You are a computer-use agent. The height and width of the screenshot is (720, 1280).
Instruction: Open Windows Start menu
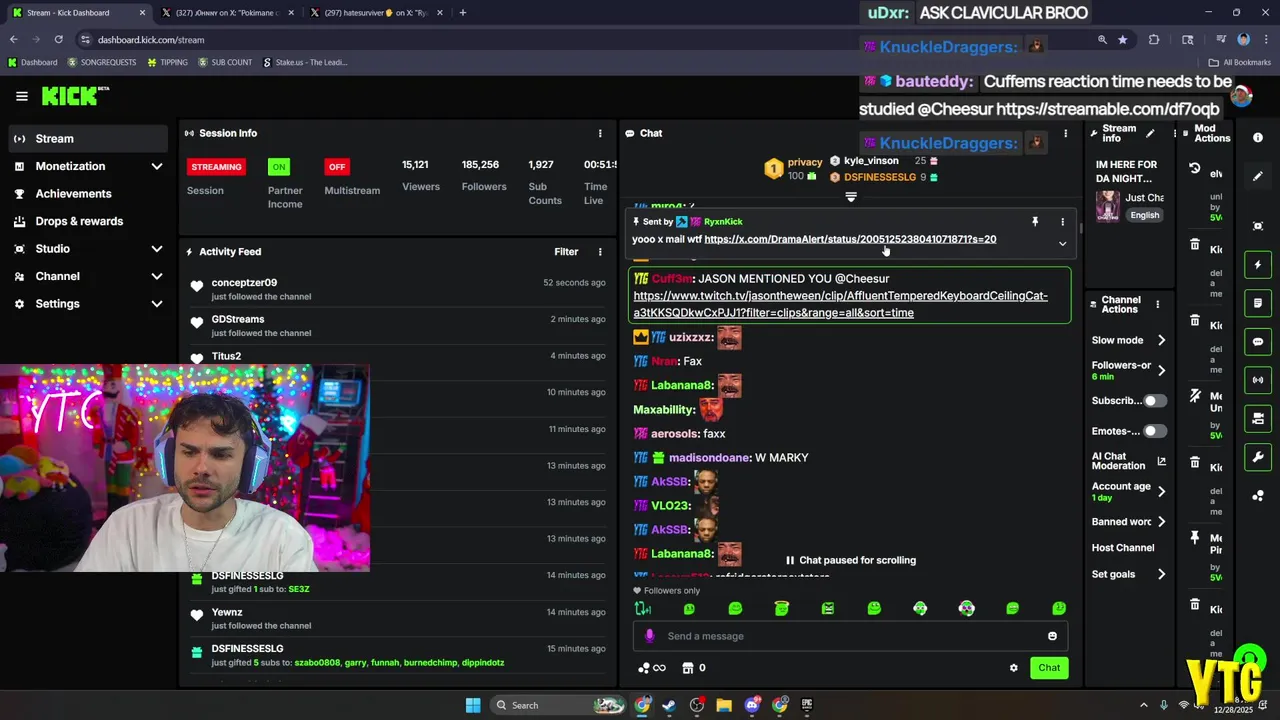(473, 705)
